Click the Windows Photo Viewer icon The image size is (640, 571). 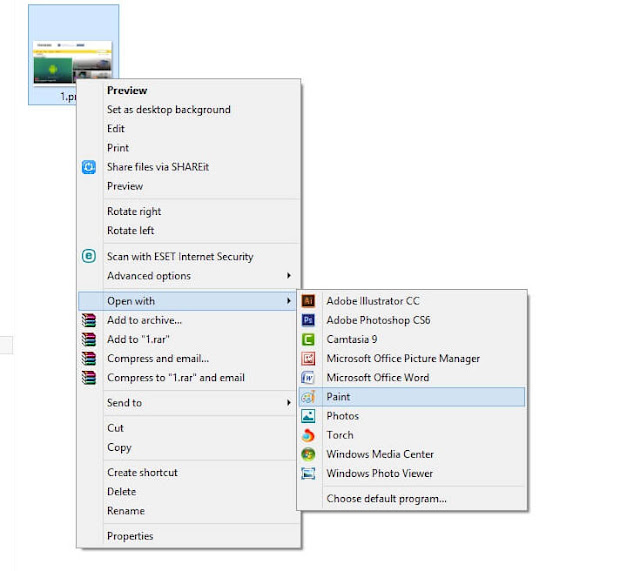pyautogui.click(x=308, y=473)
